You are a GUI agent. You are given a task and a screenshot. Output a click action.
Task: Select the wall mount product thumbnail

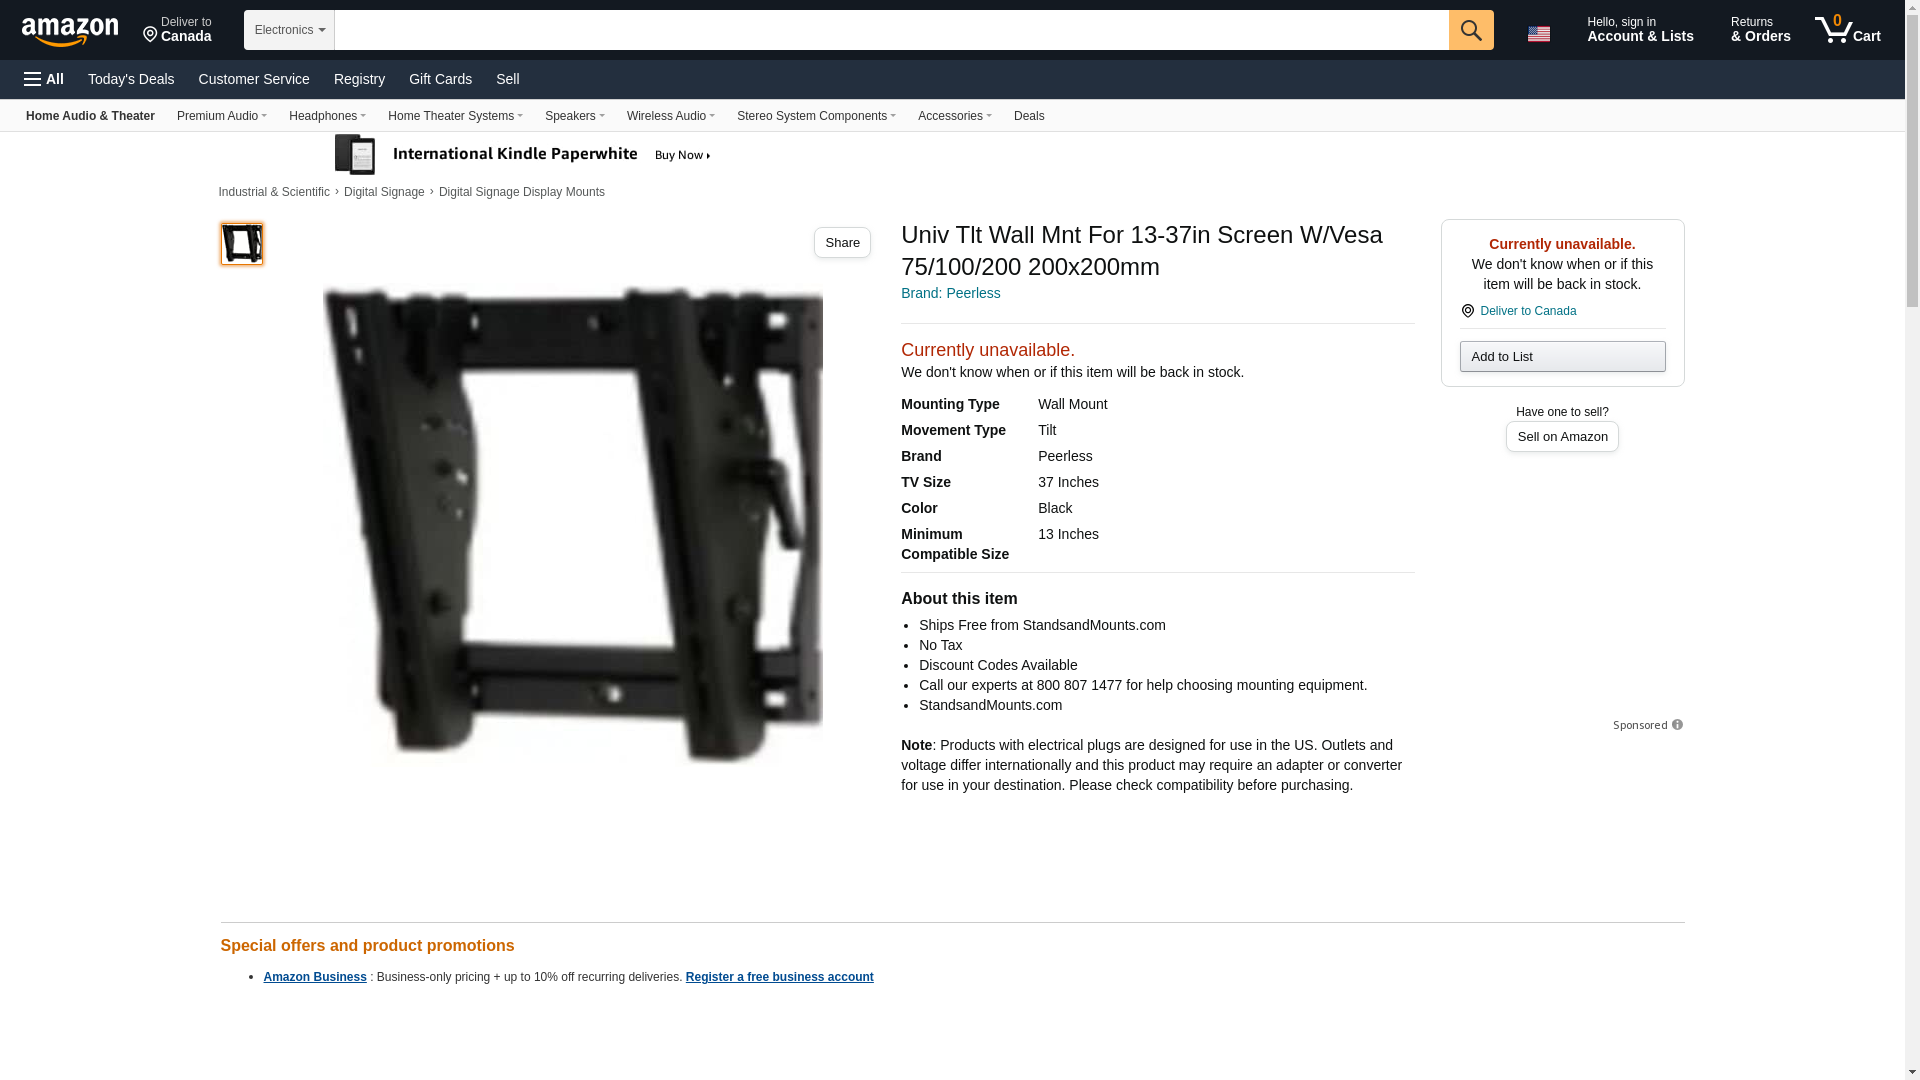click(x=242, y=244)
